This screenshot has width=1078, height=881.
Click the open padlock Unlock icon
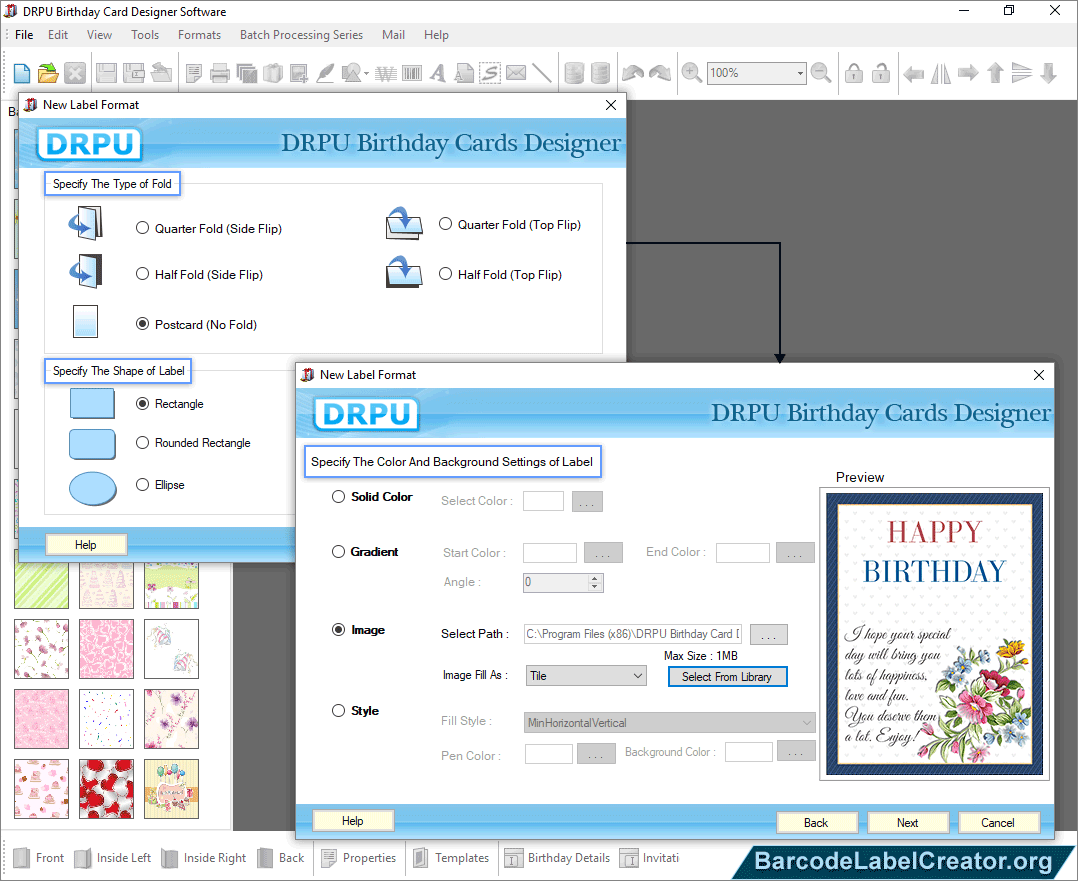click(881, 73)
